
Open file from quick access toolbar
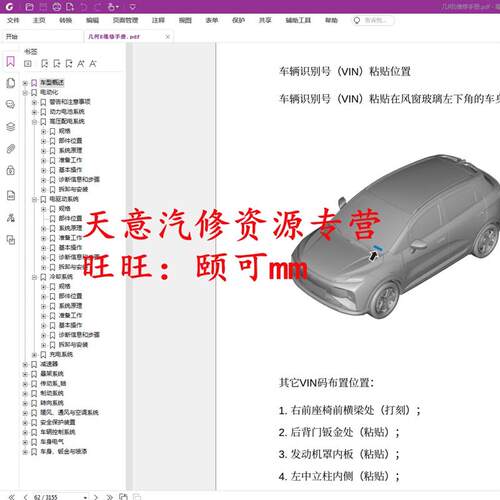coord(30,7)
